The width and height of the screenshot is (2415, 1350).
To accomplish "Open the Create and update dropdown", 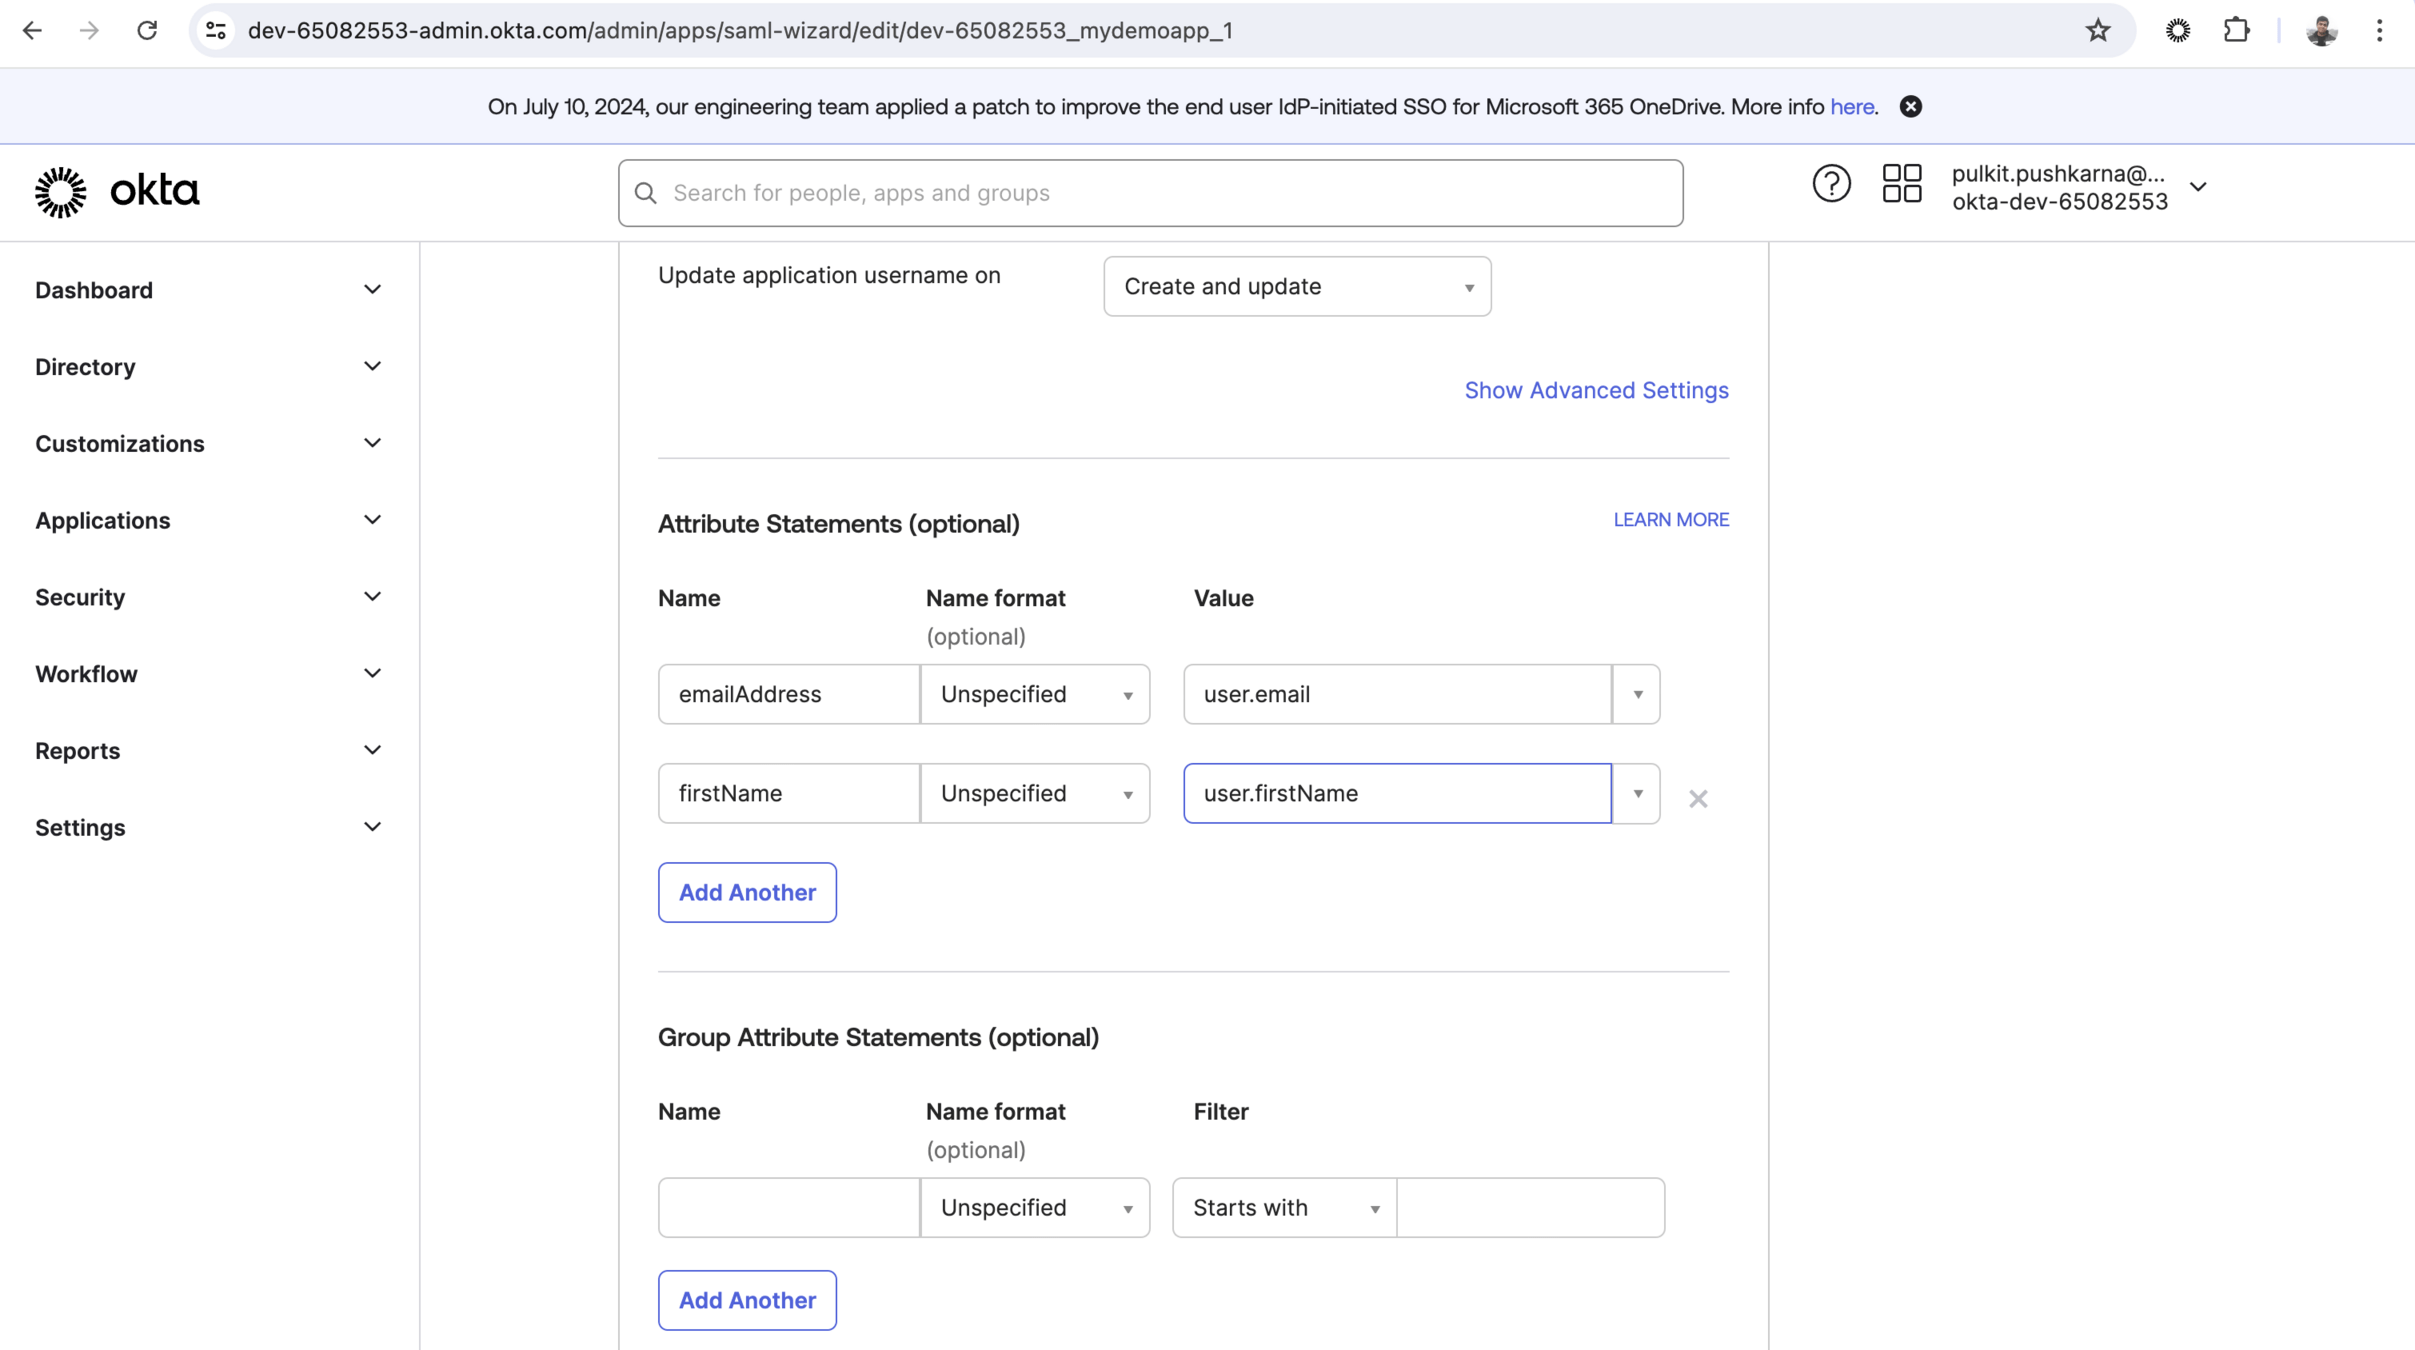I will click(1296, 287).
